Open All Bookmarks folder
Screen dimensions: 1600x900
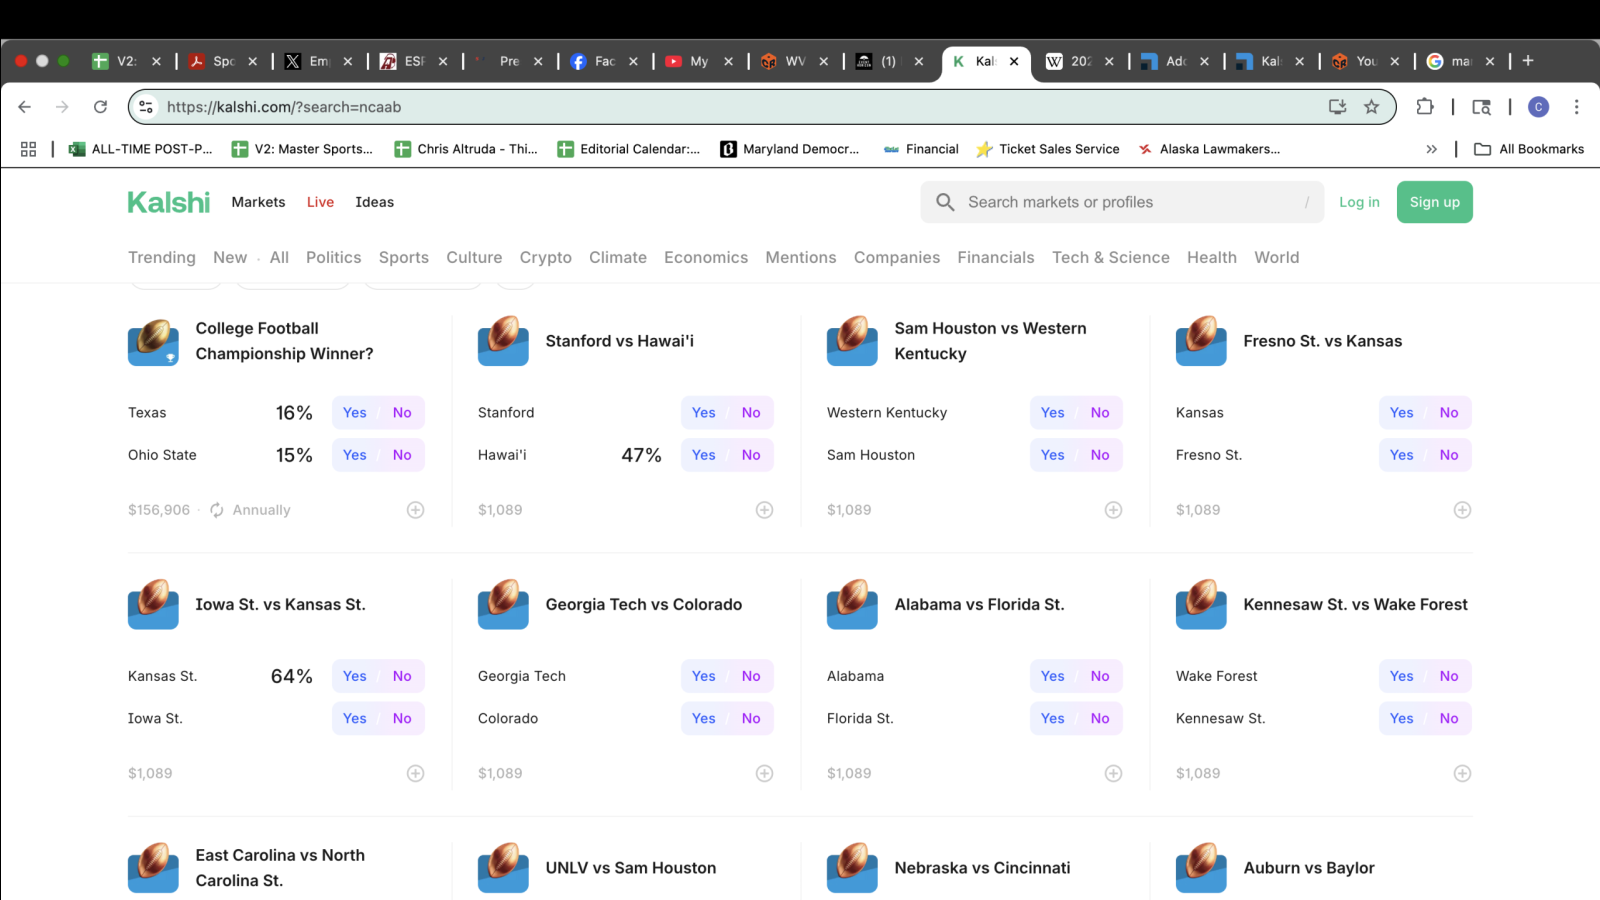(1529, 149)
